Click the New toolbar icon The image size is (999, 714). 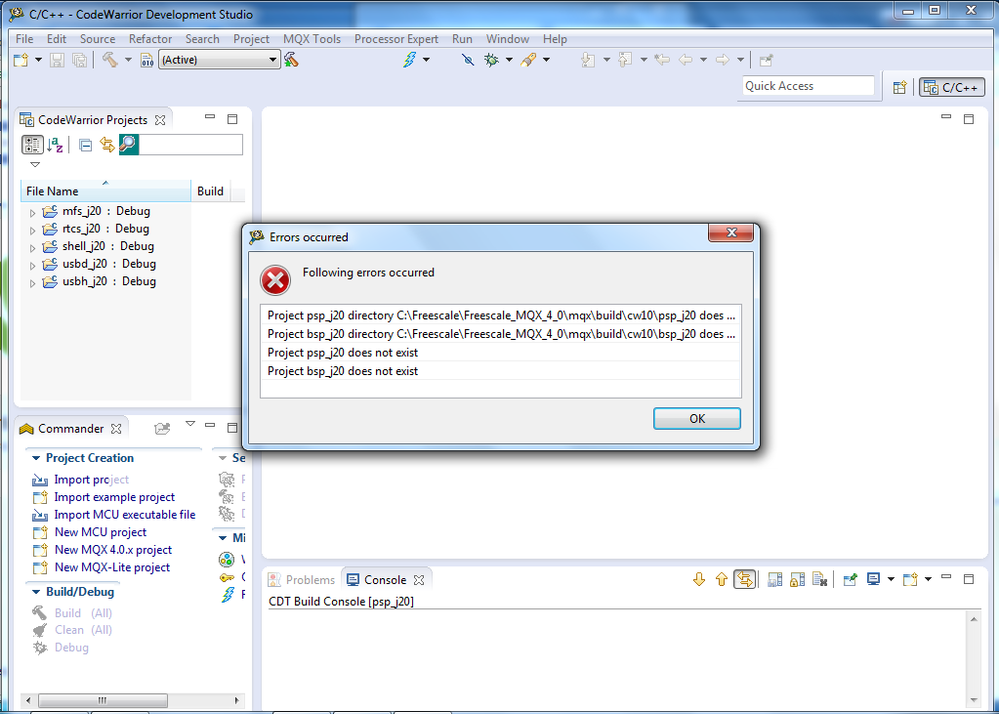click(21, 60)
